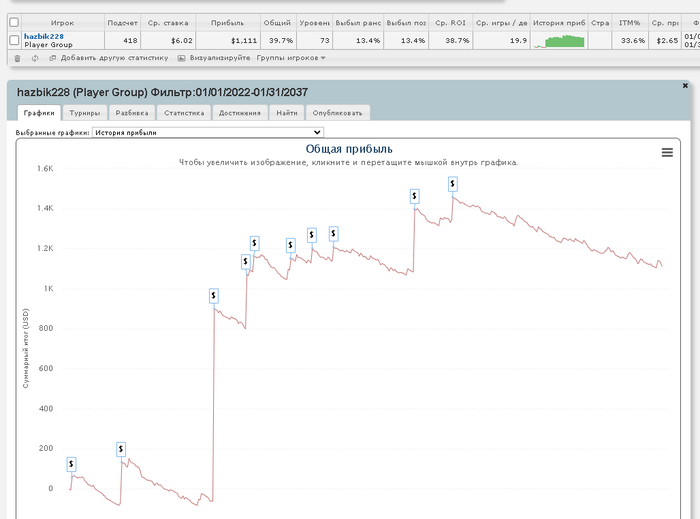The image size is (700, 519).
Task: Sort by the Подсчет column header
Action: (x=122, y=23)
